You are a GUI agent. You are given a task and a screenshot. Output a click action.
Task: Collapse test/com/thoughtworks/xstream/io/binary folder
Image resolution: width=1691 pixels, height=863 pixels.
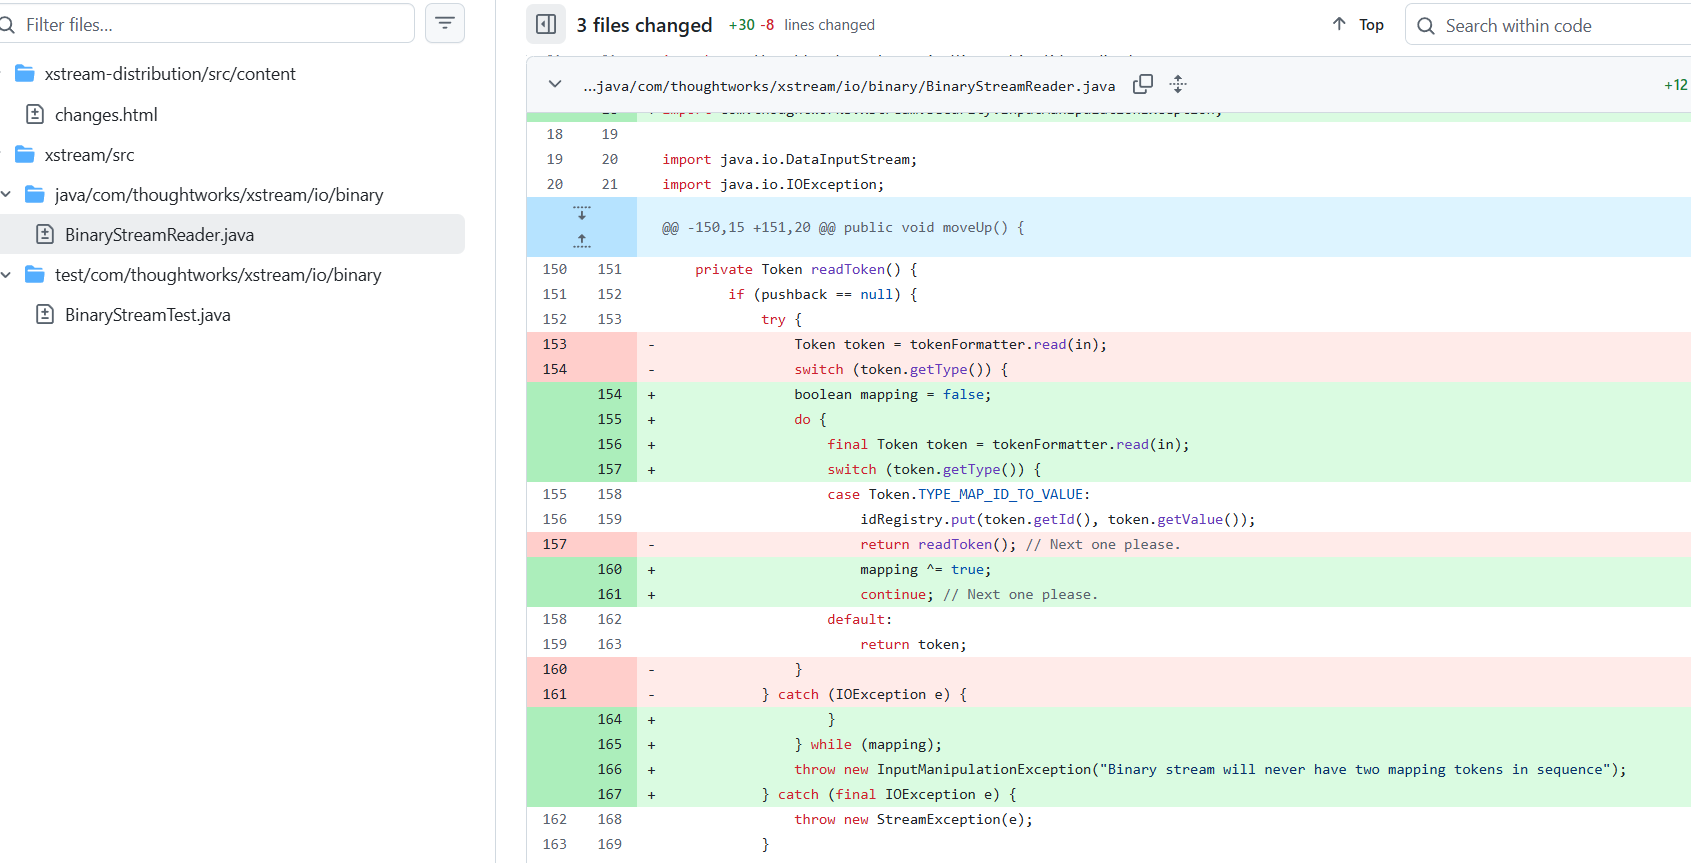tap(6, 274)
